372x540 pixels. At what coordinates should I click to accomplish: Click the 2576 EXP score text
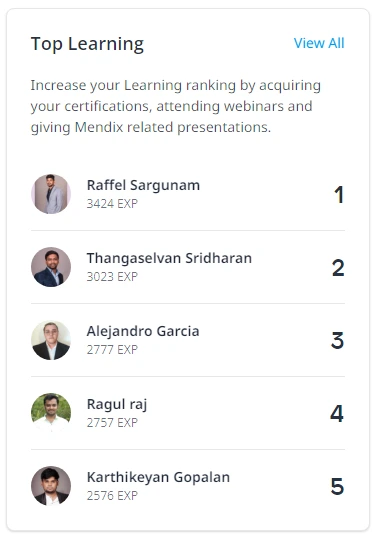(112, 496)
